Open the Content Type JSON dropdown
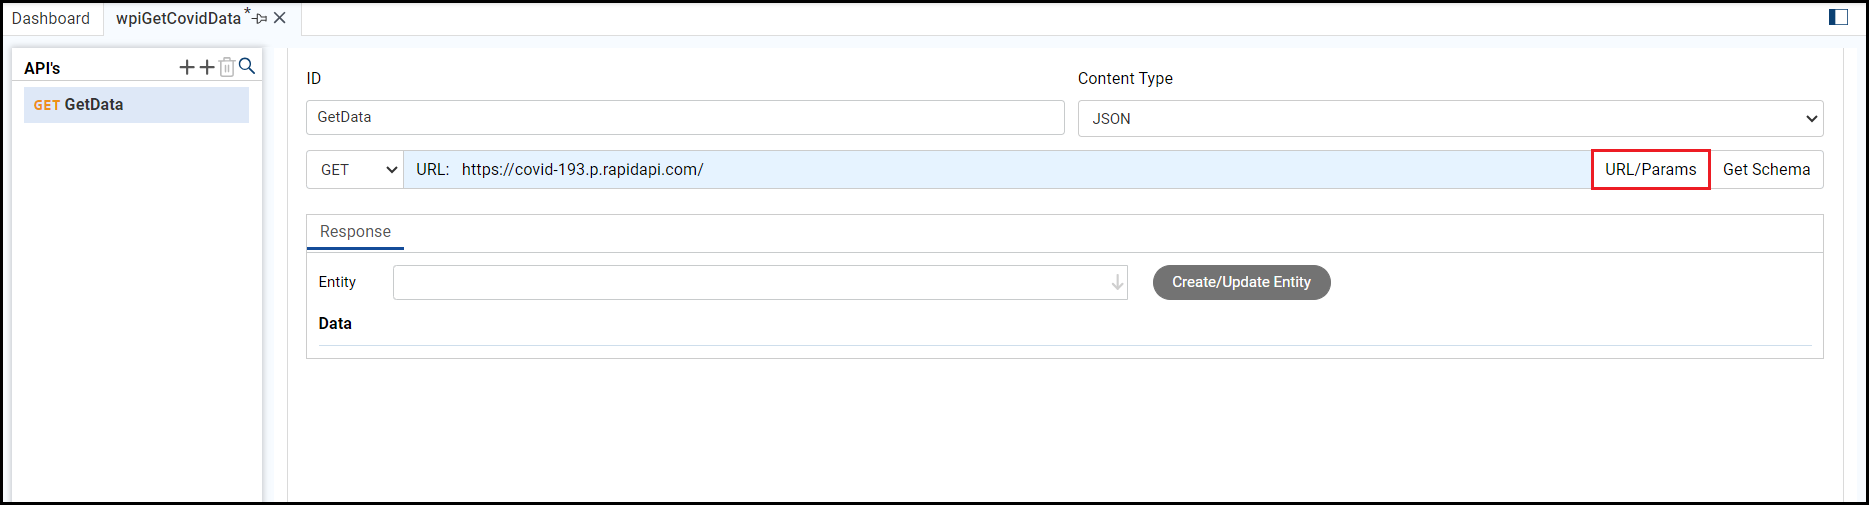Image resolution: width=1869 pixels, height=505 pixels. tap(1450, 119)
